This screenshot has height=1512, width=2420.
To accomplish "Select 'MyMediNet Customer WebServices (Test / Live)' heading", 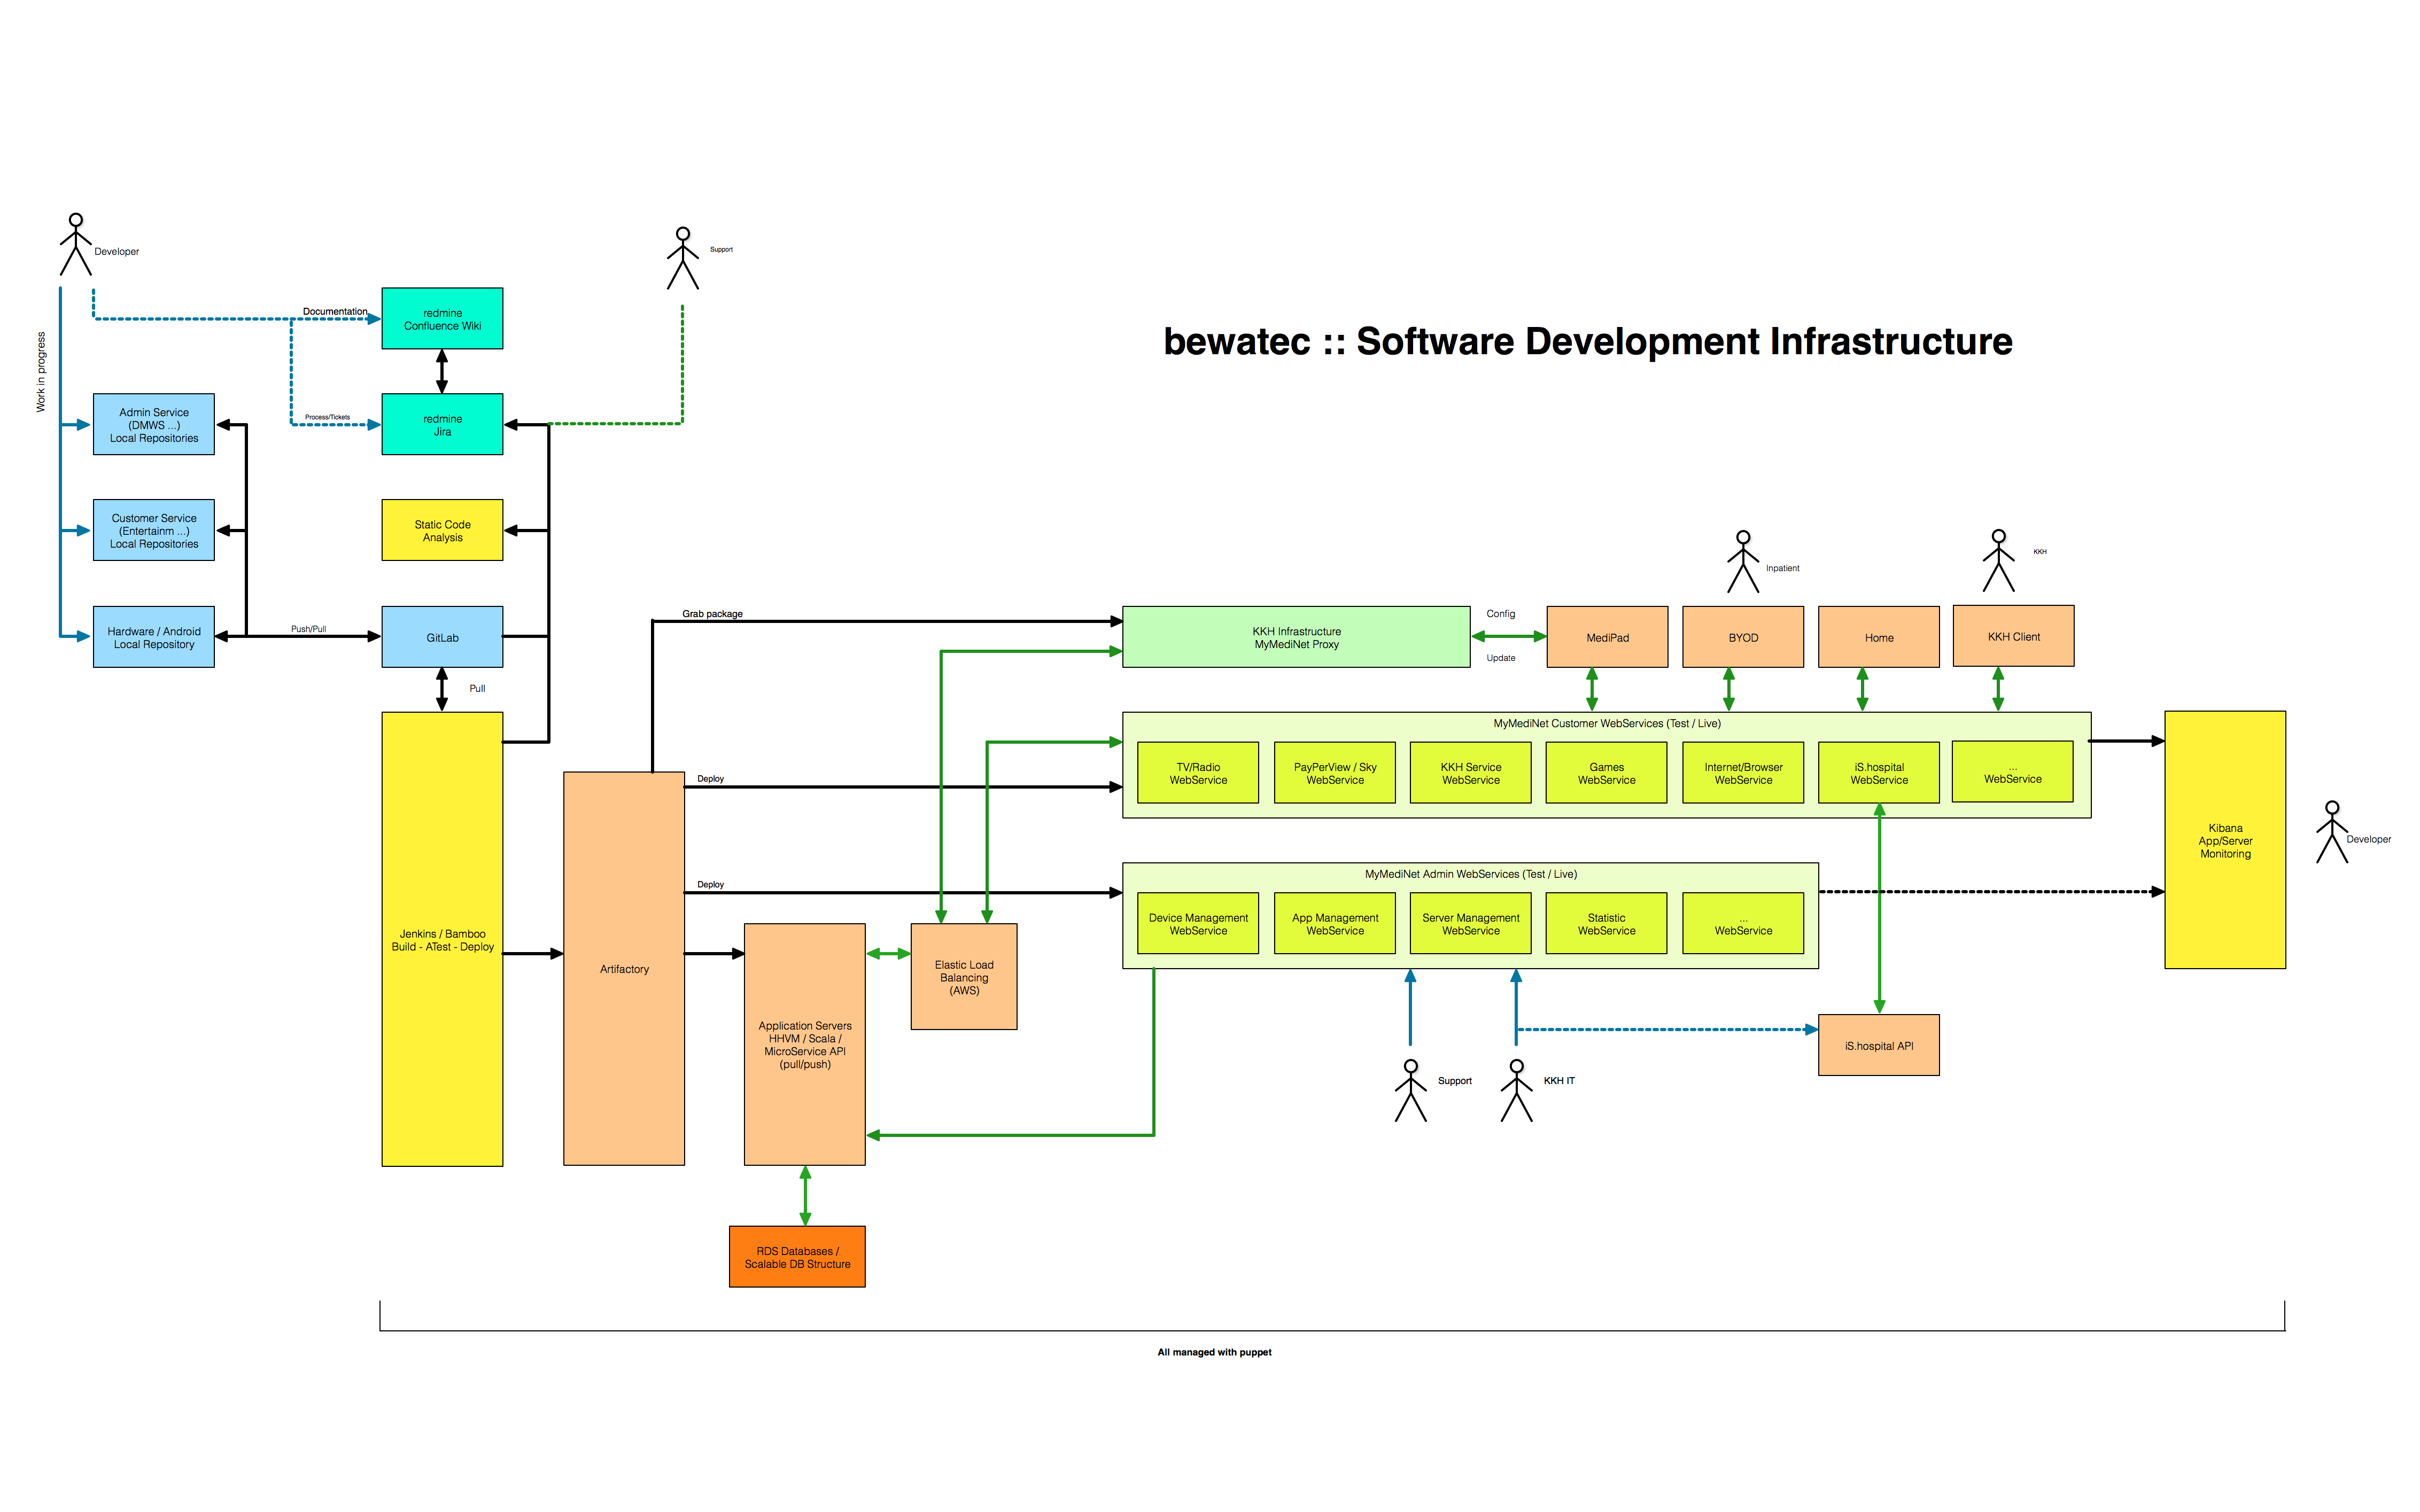I will click(1606, 723).
